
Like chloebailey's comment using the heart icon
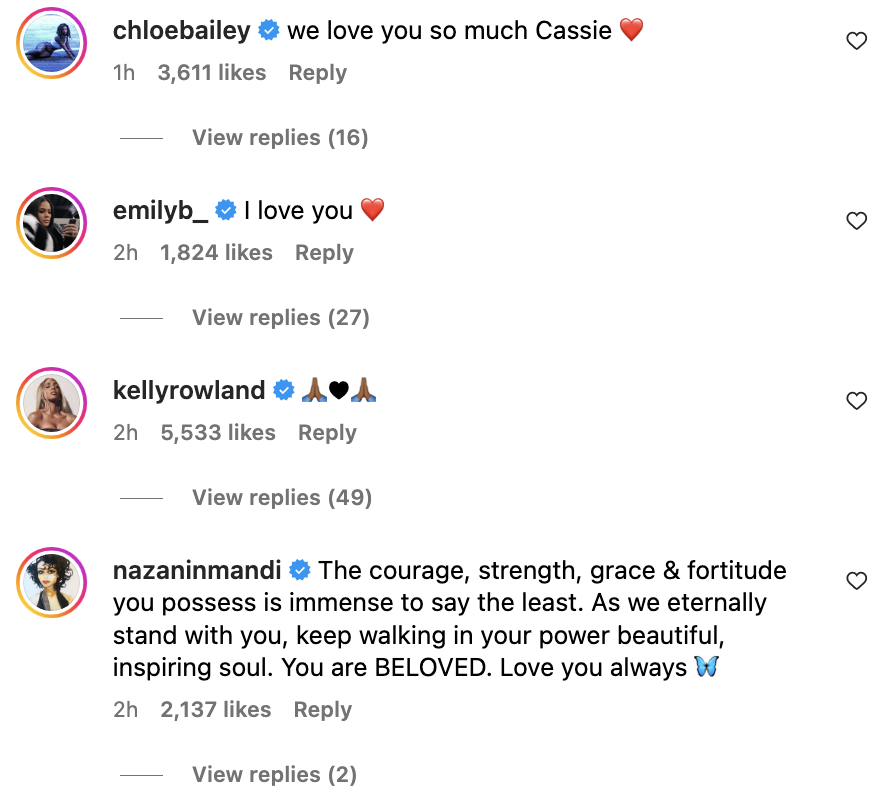[x=857, y=41]
